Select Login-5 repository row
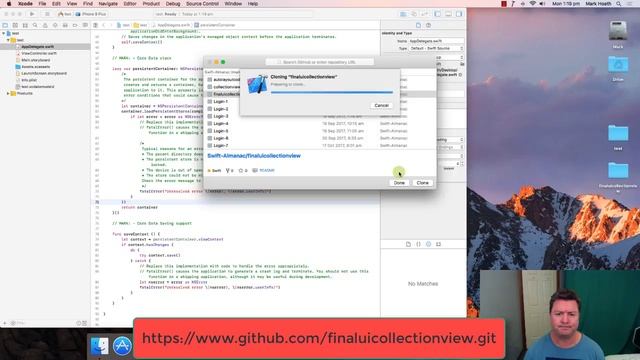The image size is (640, 360). pos(320,131)
